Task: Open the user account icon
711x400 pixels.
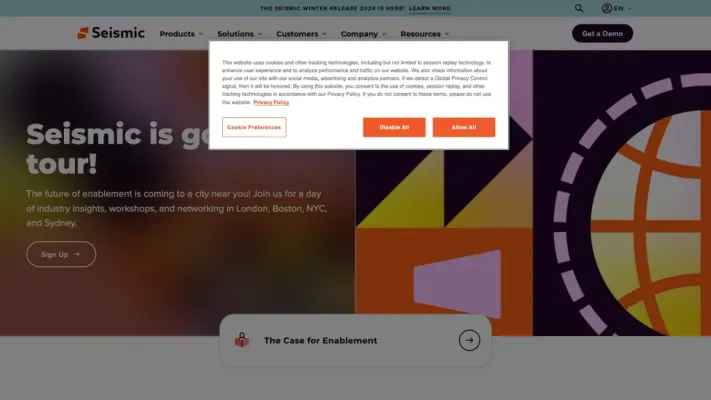Action: (x=607, y=8)
